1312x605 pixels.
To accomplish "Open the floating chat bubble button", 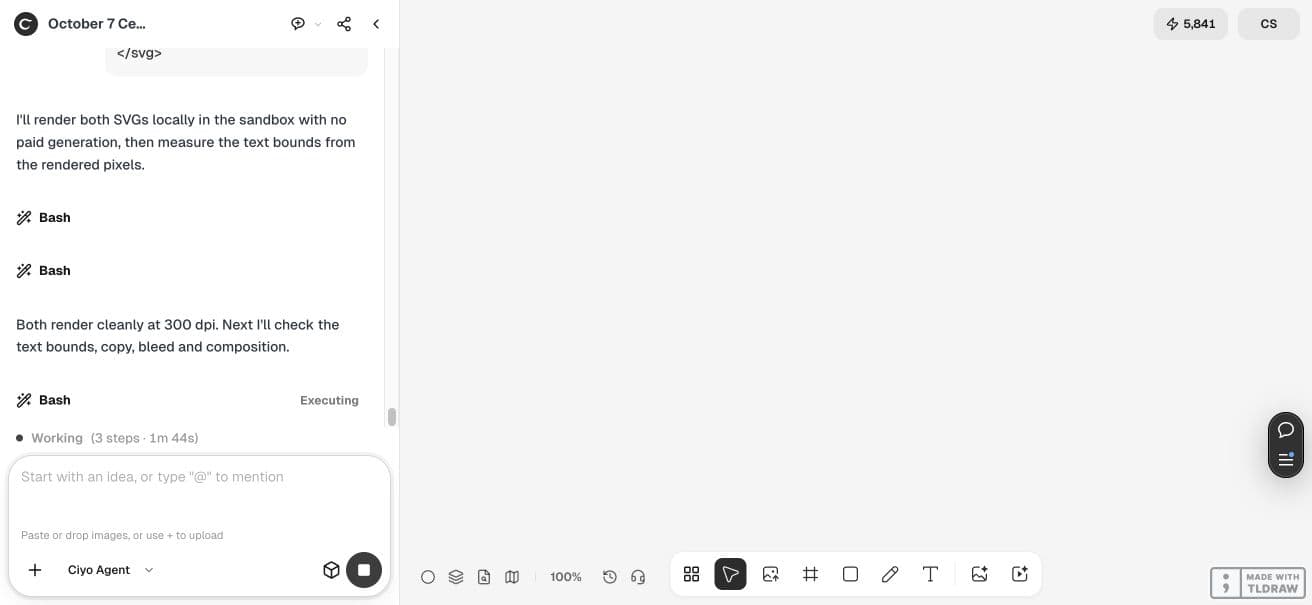I will [x=1286, y=430].
